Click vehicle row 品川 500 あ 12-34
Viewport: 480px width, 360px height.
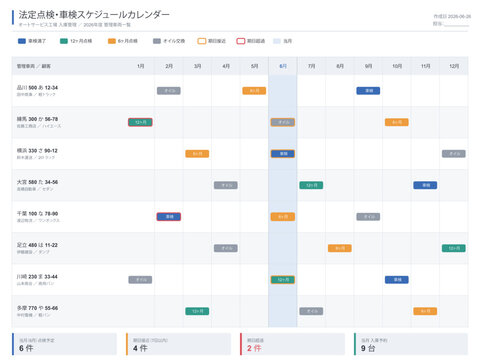click(x=240, y=91)
